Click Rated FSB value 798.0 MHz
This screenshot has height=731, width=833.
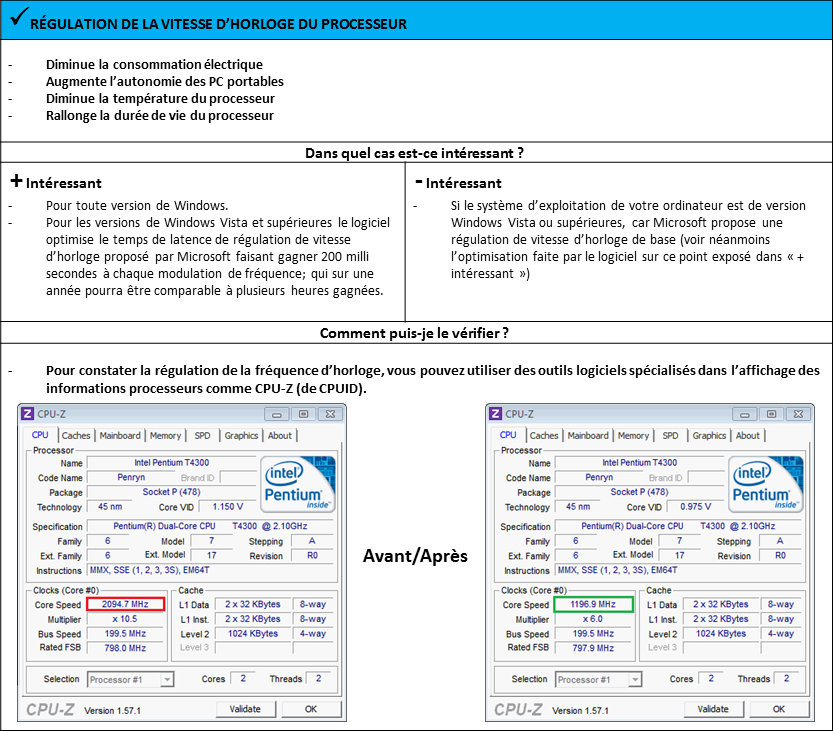[x=125, y=648]
